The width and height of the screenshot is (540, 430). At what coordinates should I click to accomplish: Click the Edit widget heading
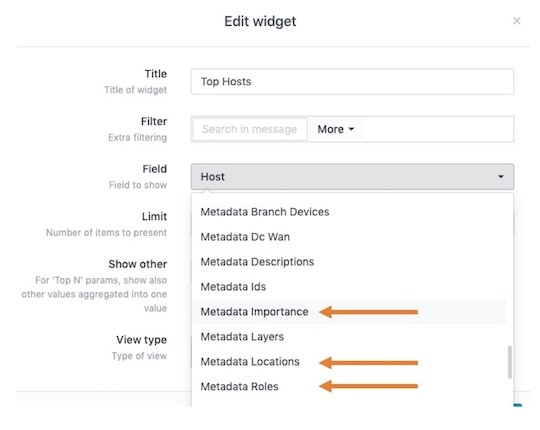(x=260, y=21)
